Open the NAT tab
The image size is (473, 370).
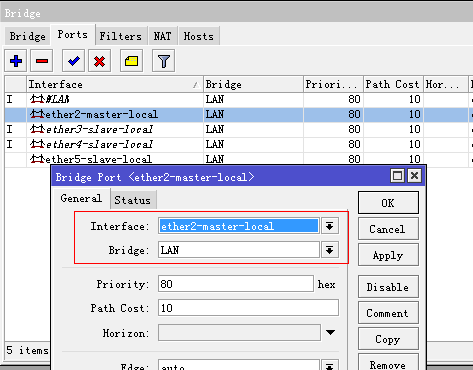tap(162, 36)
